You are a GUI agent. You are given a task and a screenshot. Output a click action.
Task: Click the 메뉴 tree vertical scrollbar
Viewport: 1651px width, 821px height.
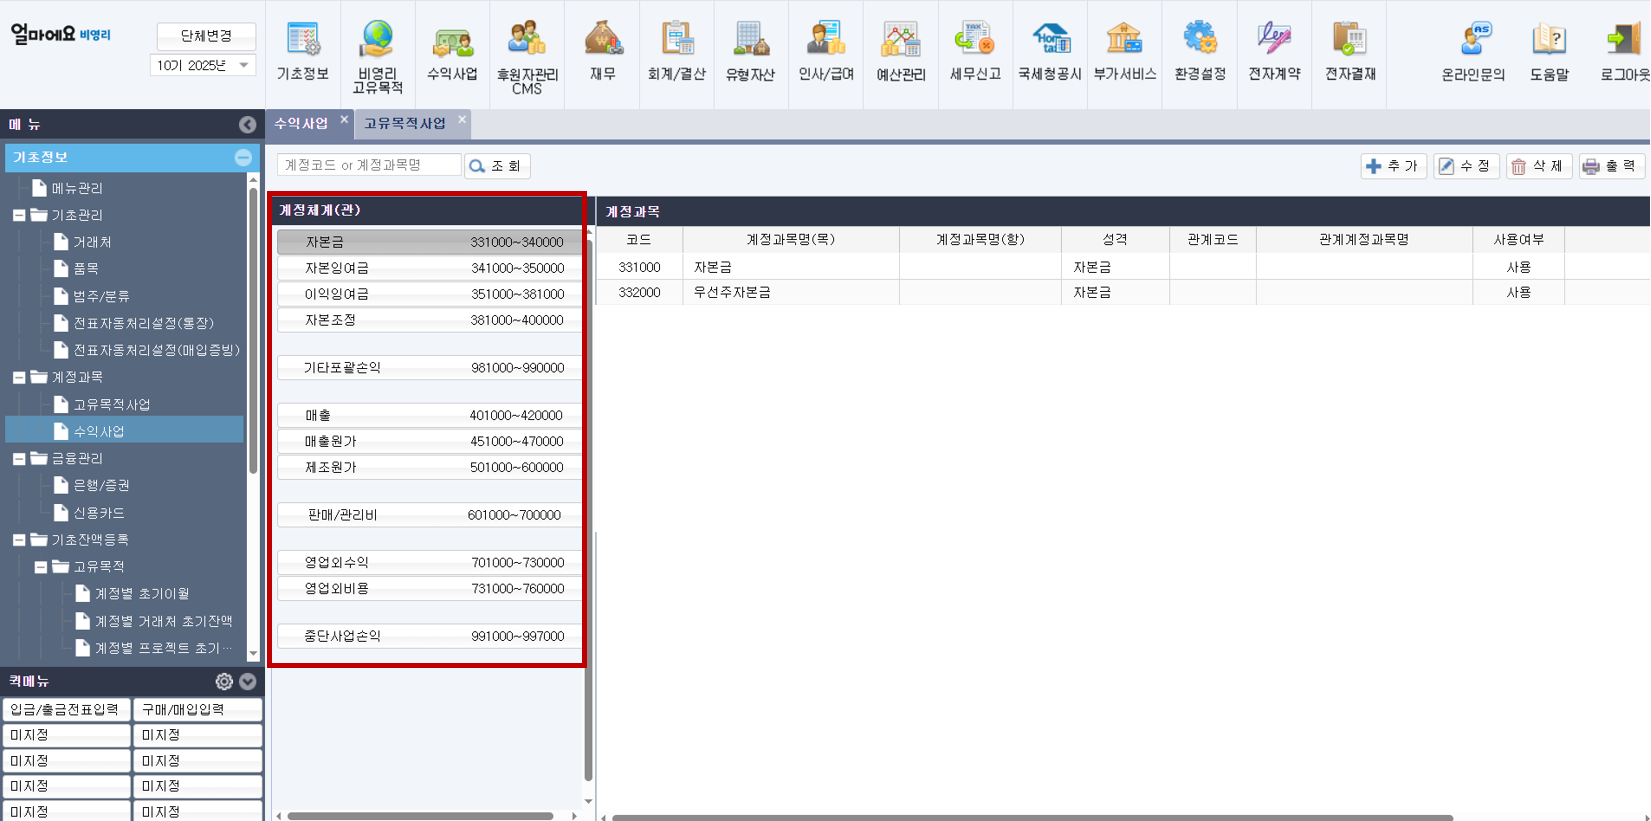point(253,330)
